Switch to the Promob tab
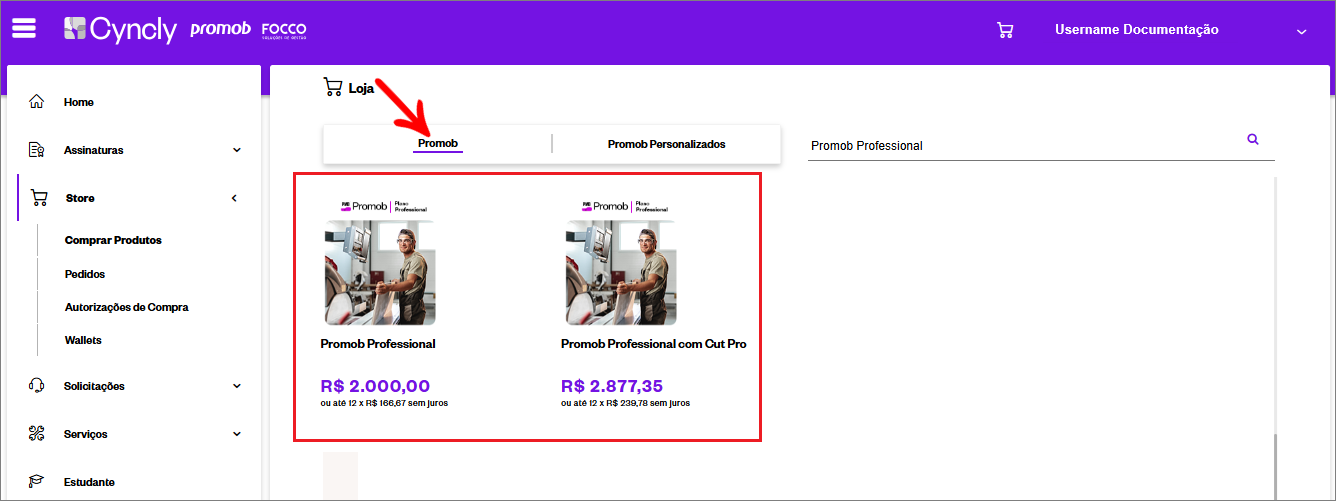This screenshot has height=501, width=1336. click(x=437, y=144)
